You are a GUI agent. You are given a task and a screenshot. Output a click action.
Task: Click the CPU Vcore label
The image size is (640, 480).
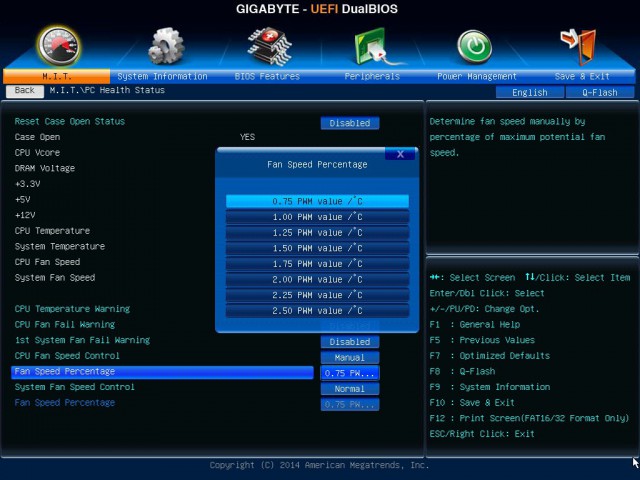click(x=38, y=153)
